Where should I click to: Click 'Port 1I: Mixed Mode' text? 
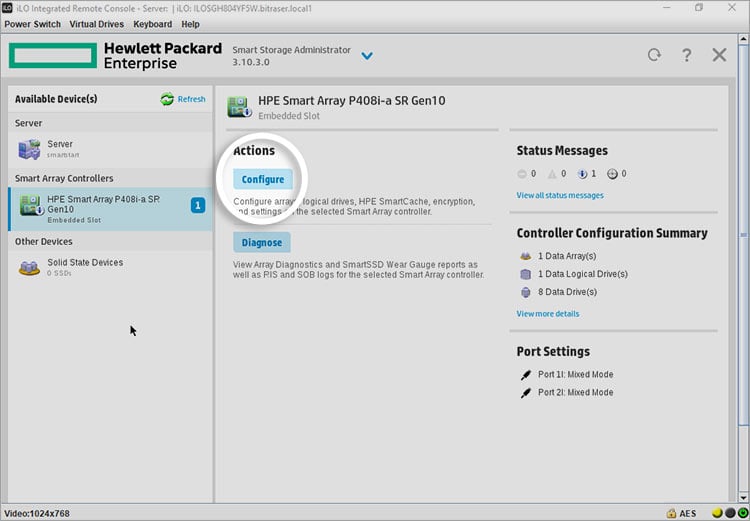click(x=575, y=374)
